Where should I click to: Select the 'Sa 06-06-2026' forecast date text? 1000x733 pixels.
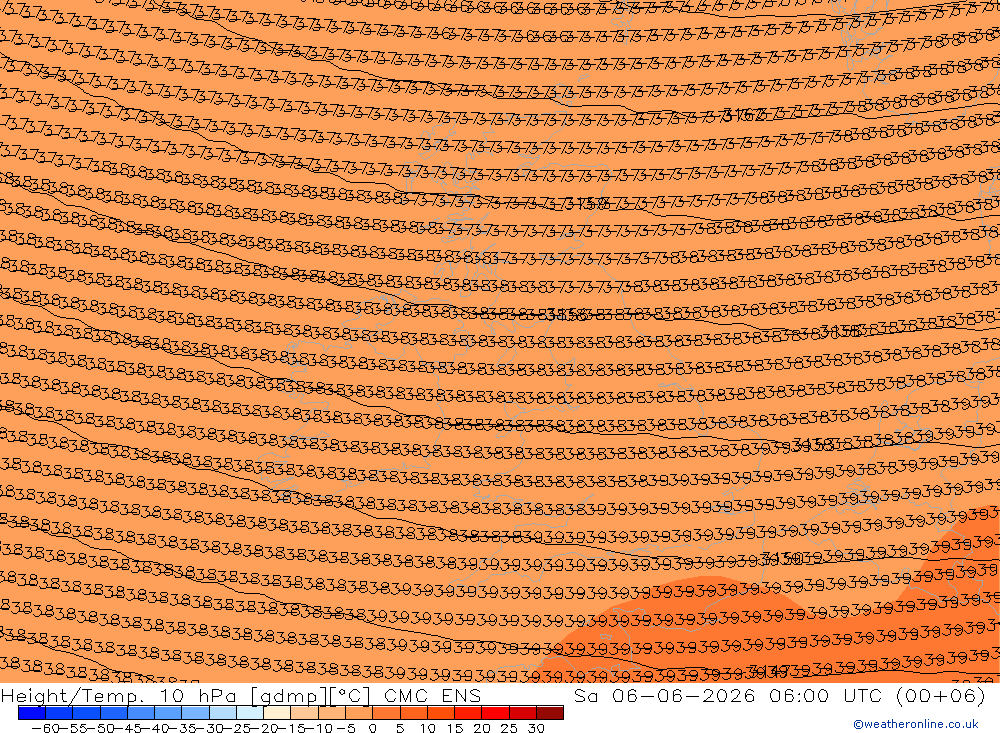click(x=665, y=695)
